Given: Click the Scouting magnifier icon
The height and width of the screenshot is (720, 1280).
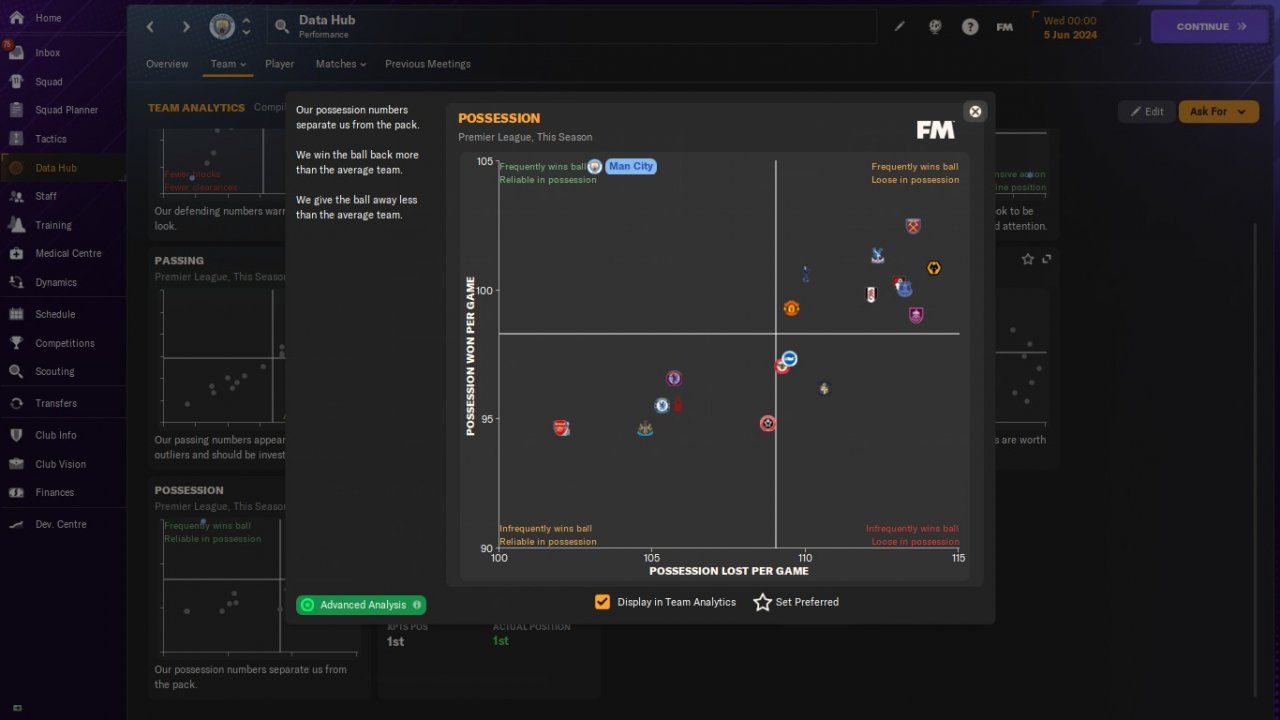Looking at the screenshot, I should [x=16, y=371].
